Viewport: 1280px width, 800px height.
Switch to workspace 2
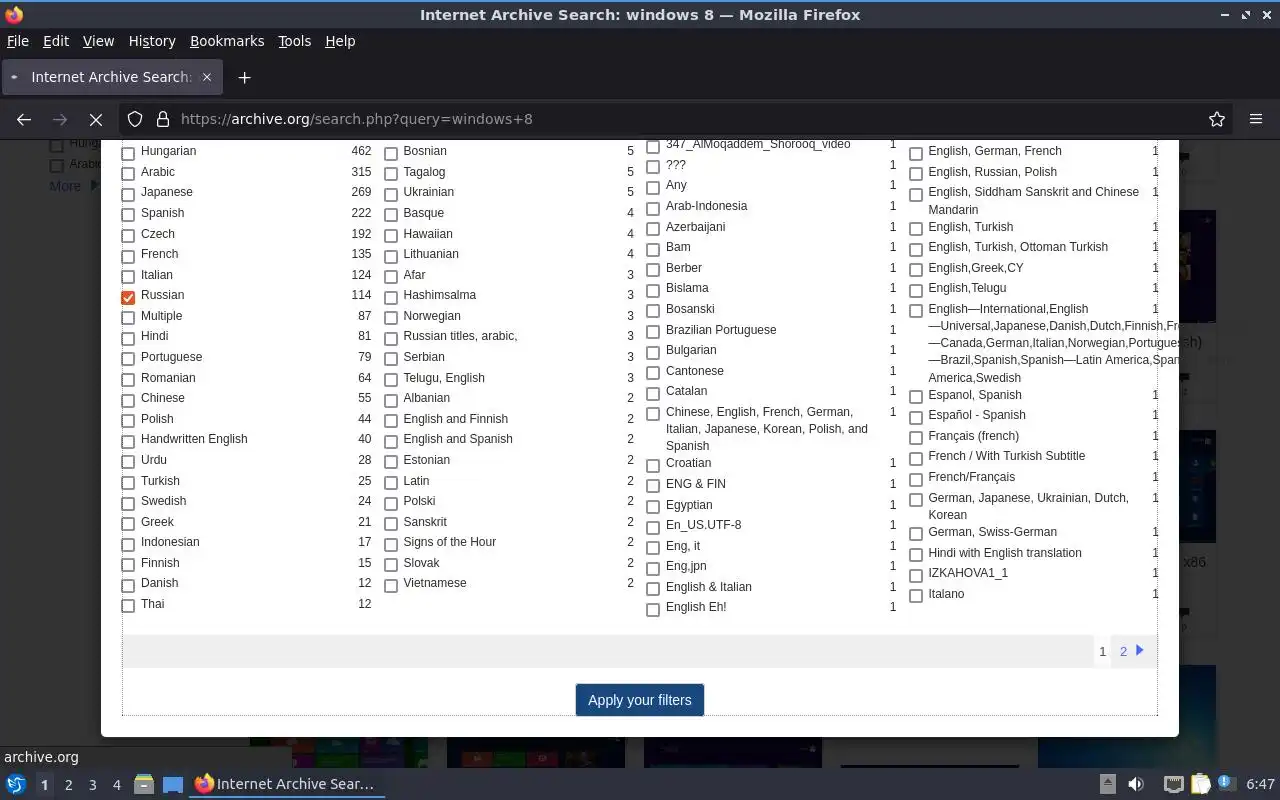coord(68,785)
